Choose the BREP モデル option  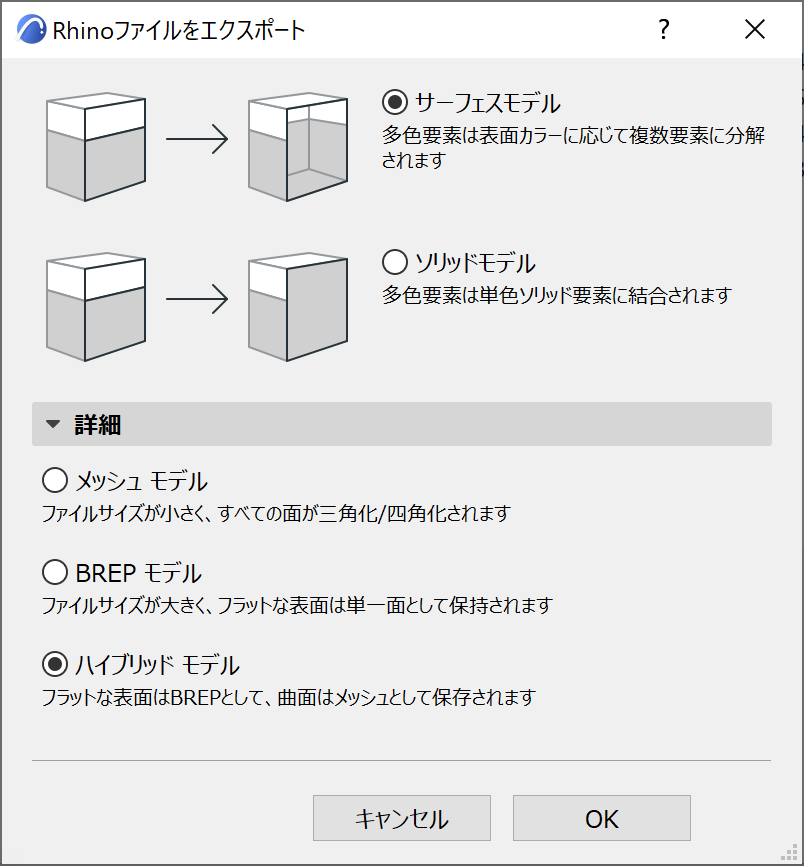point(54,573)
